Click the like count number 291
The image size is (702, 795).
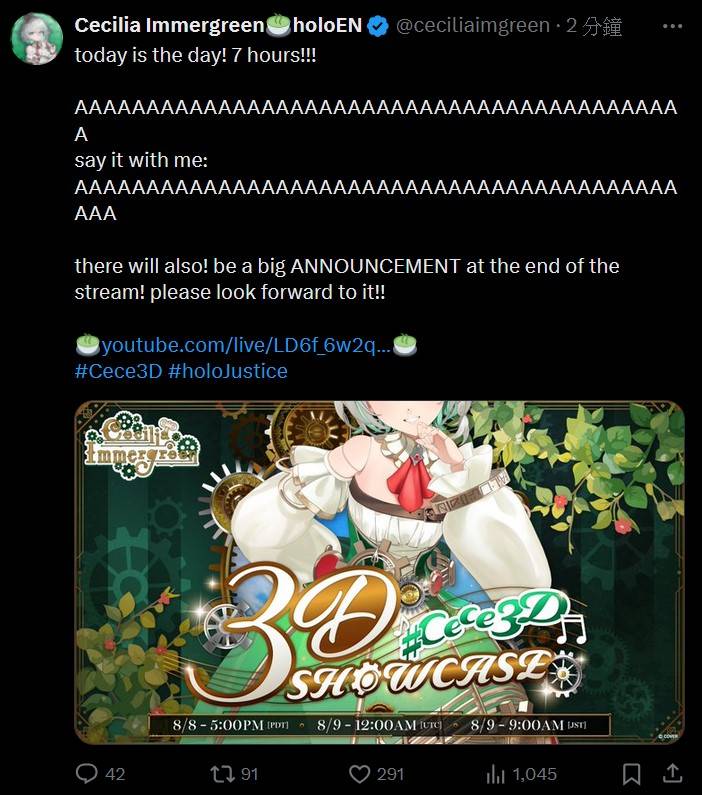(390, 774)
